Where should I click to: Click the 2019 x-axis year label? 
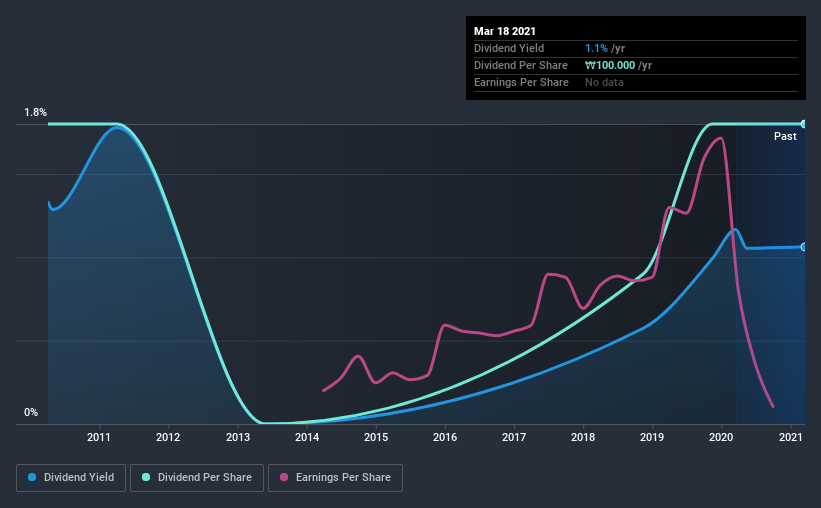point(652,437)
